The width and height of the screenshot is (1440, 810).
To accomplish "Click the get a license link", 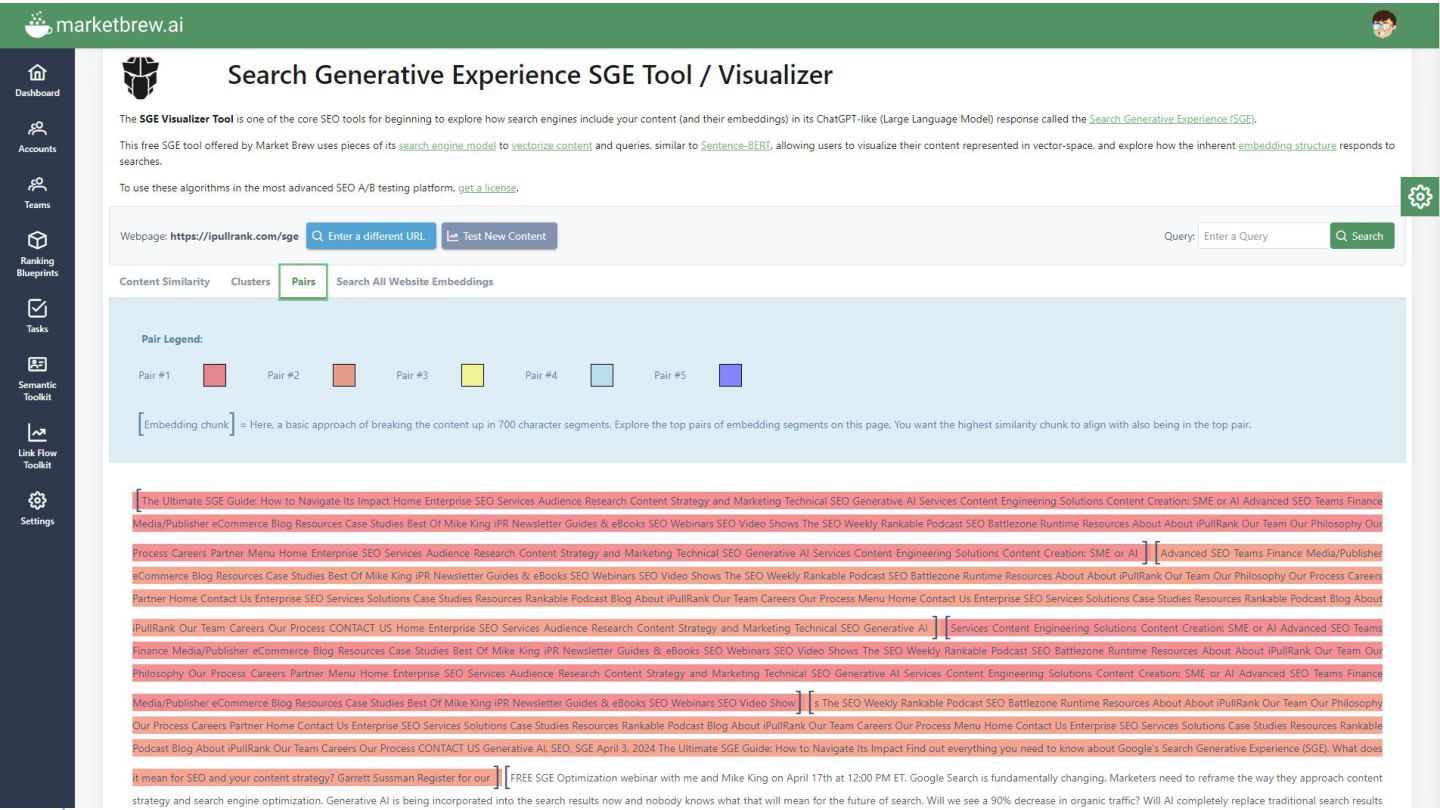I will click(487, 188).
